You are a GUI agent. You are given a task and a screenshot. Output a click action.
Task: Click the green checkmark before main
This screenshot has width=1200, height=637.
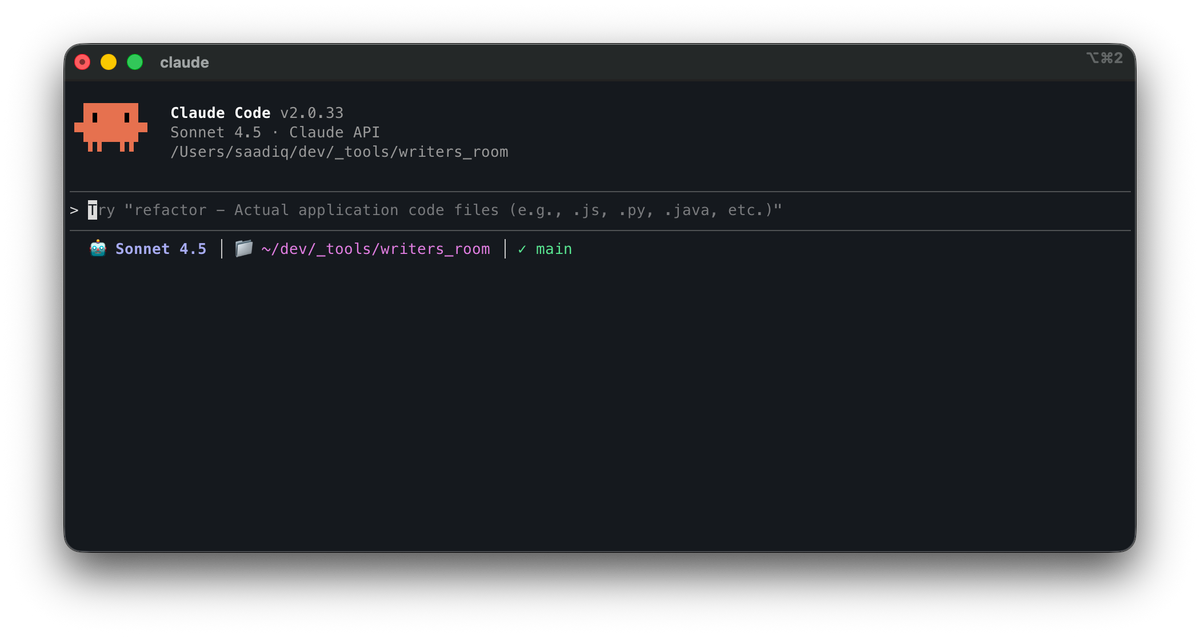click(x=522, y=249)
